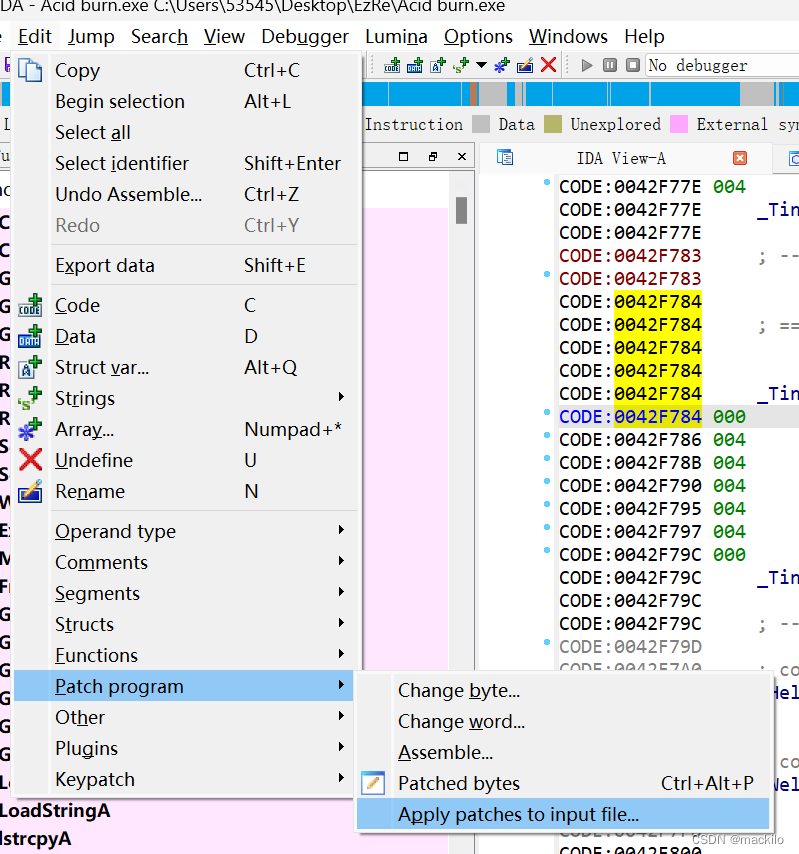Expand the Strings submenu
799x854 pixels.
pos(341,396)
